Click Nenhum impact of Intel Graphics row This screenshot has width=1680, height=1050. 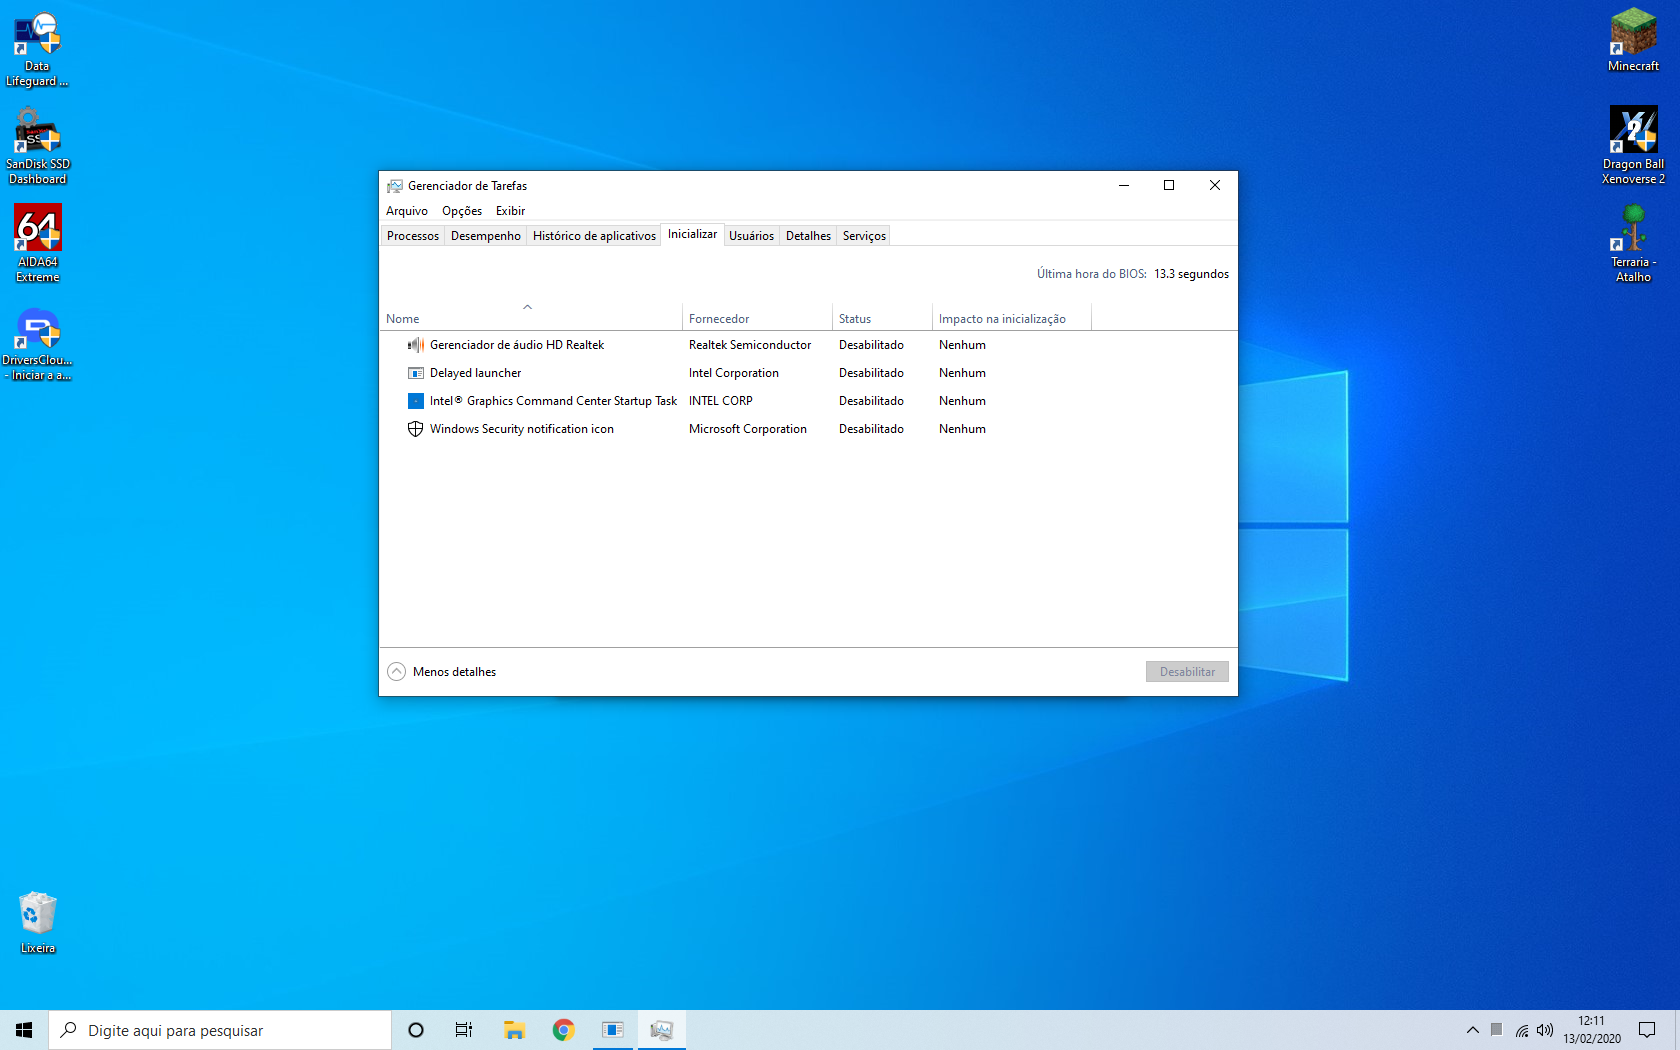point(962,401)
